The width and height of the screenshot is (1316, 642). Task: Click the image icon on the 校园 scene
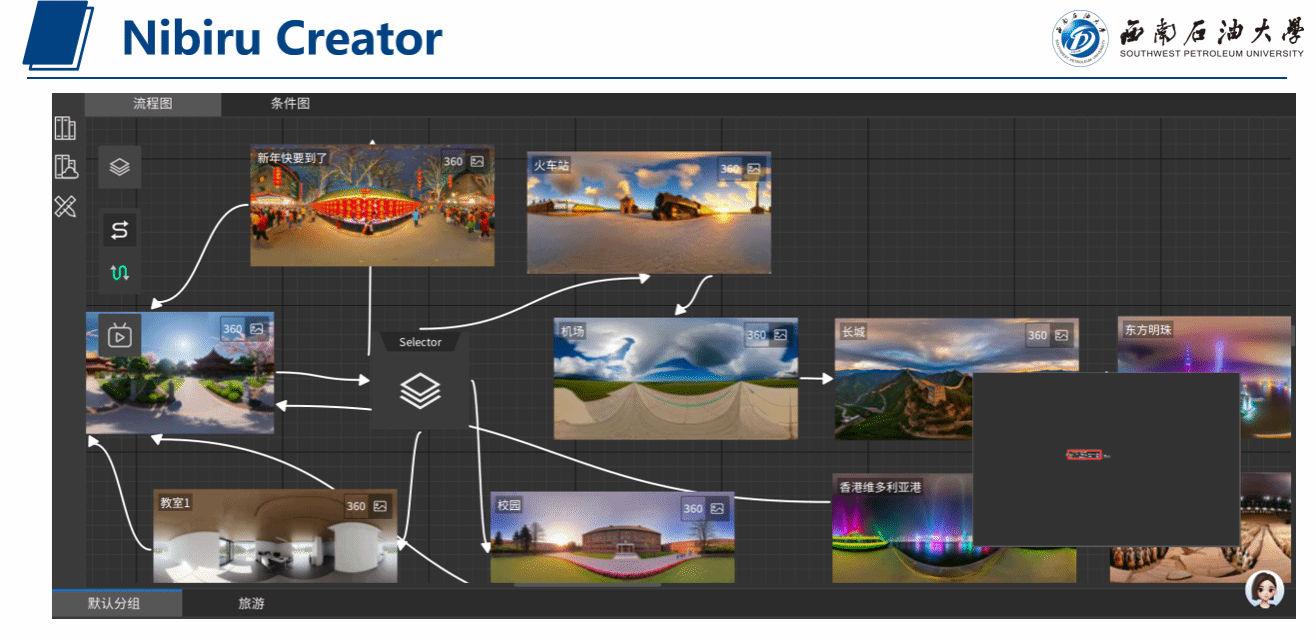tap(717, 509)
